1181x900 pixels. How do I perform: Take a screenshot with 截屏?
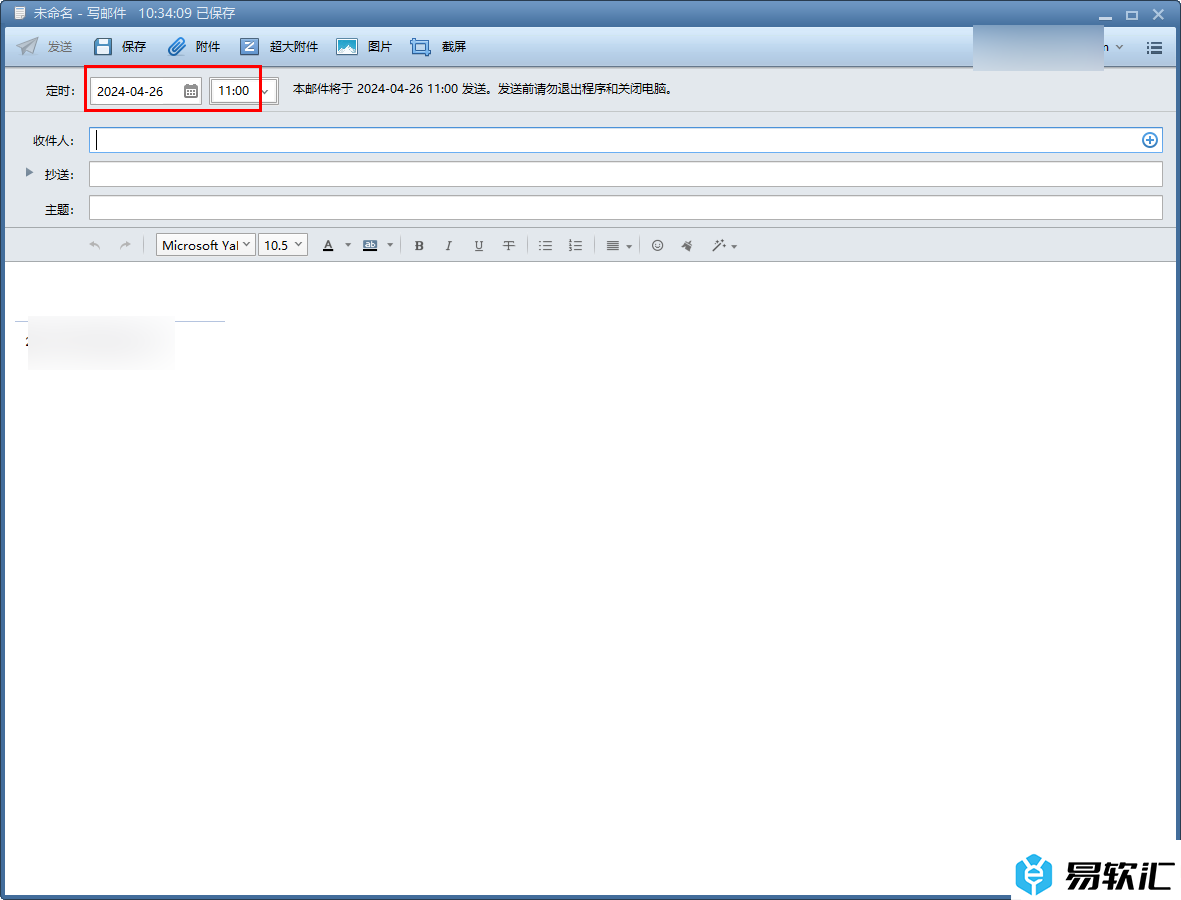[438, 47]
